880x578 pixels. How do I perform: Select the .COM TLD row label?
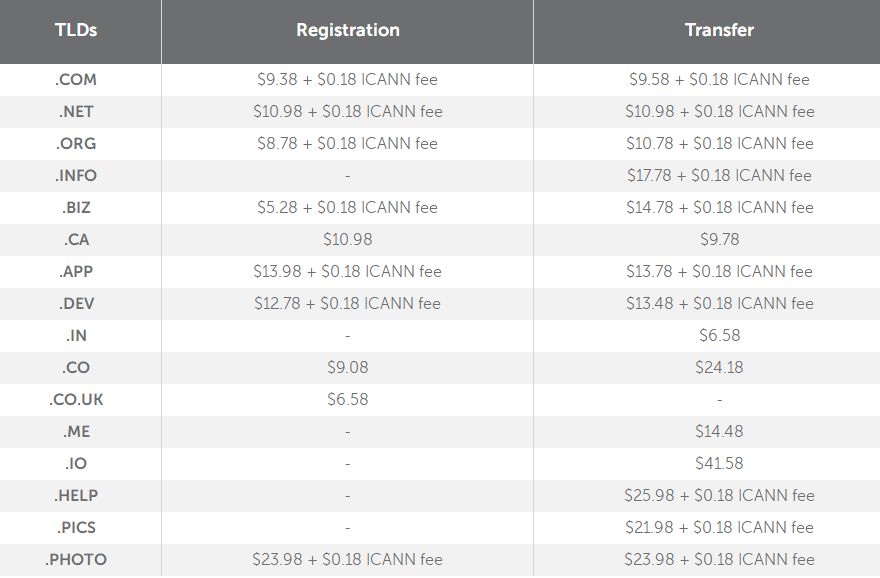click(76, 79)
